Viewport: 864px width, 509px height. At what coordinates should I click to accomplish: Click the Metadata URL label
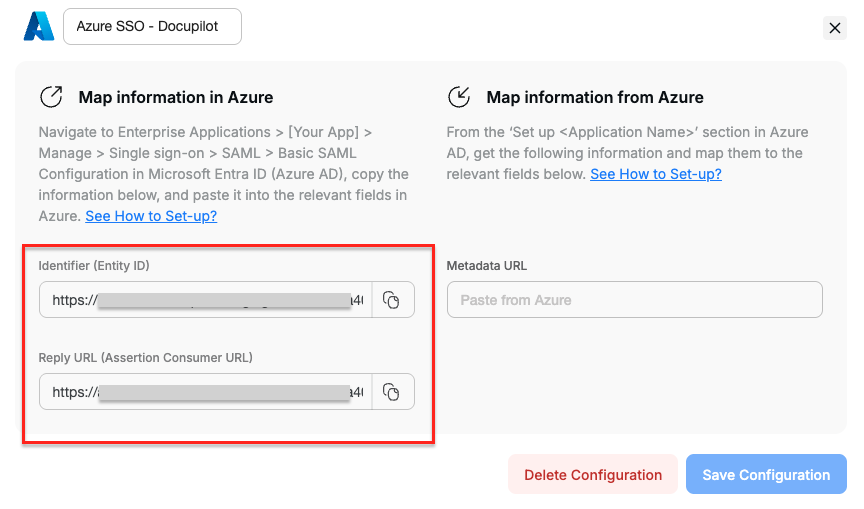pos(487,266)
